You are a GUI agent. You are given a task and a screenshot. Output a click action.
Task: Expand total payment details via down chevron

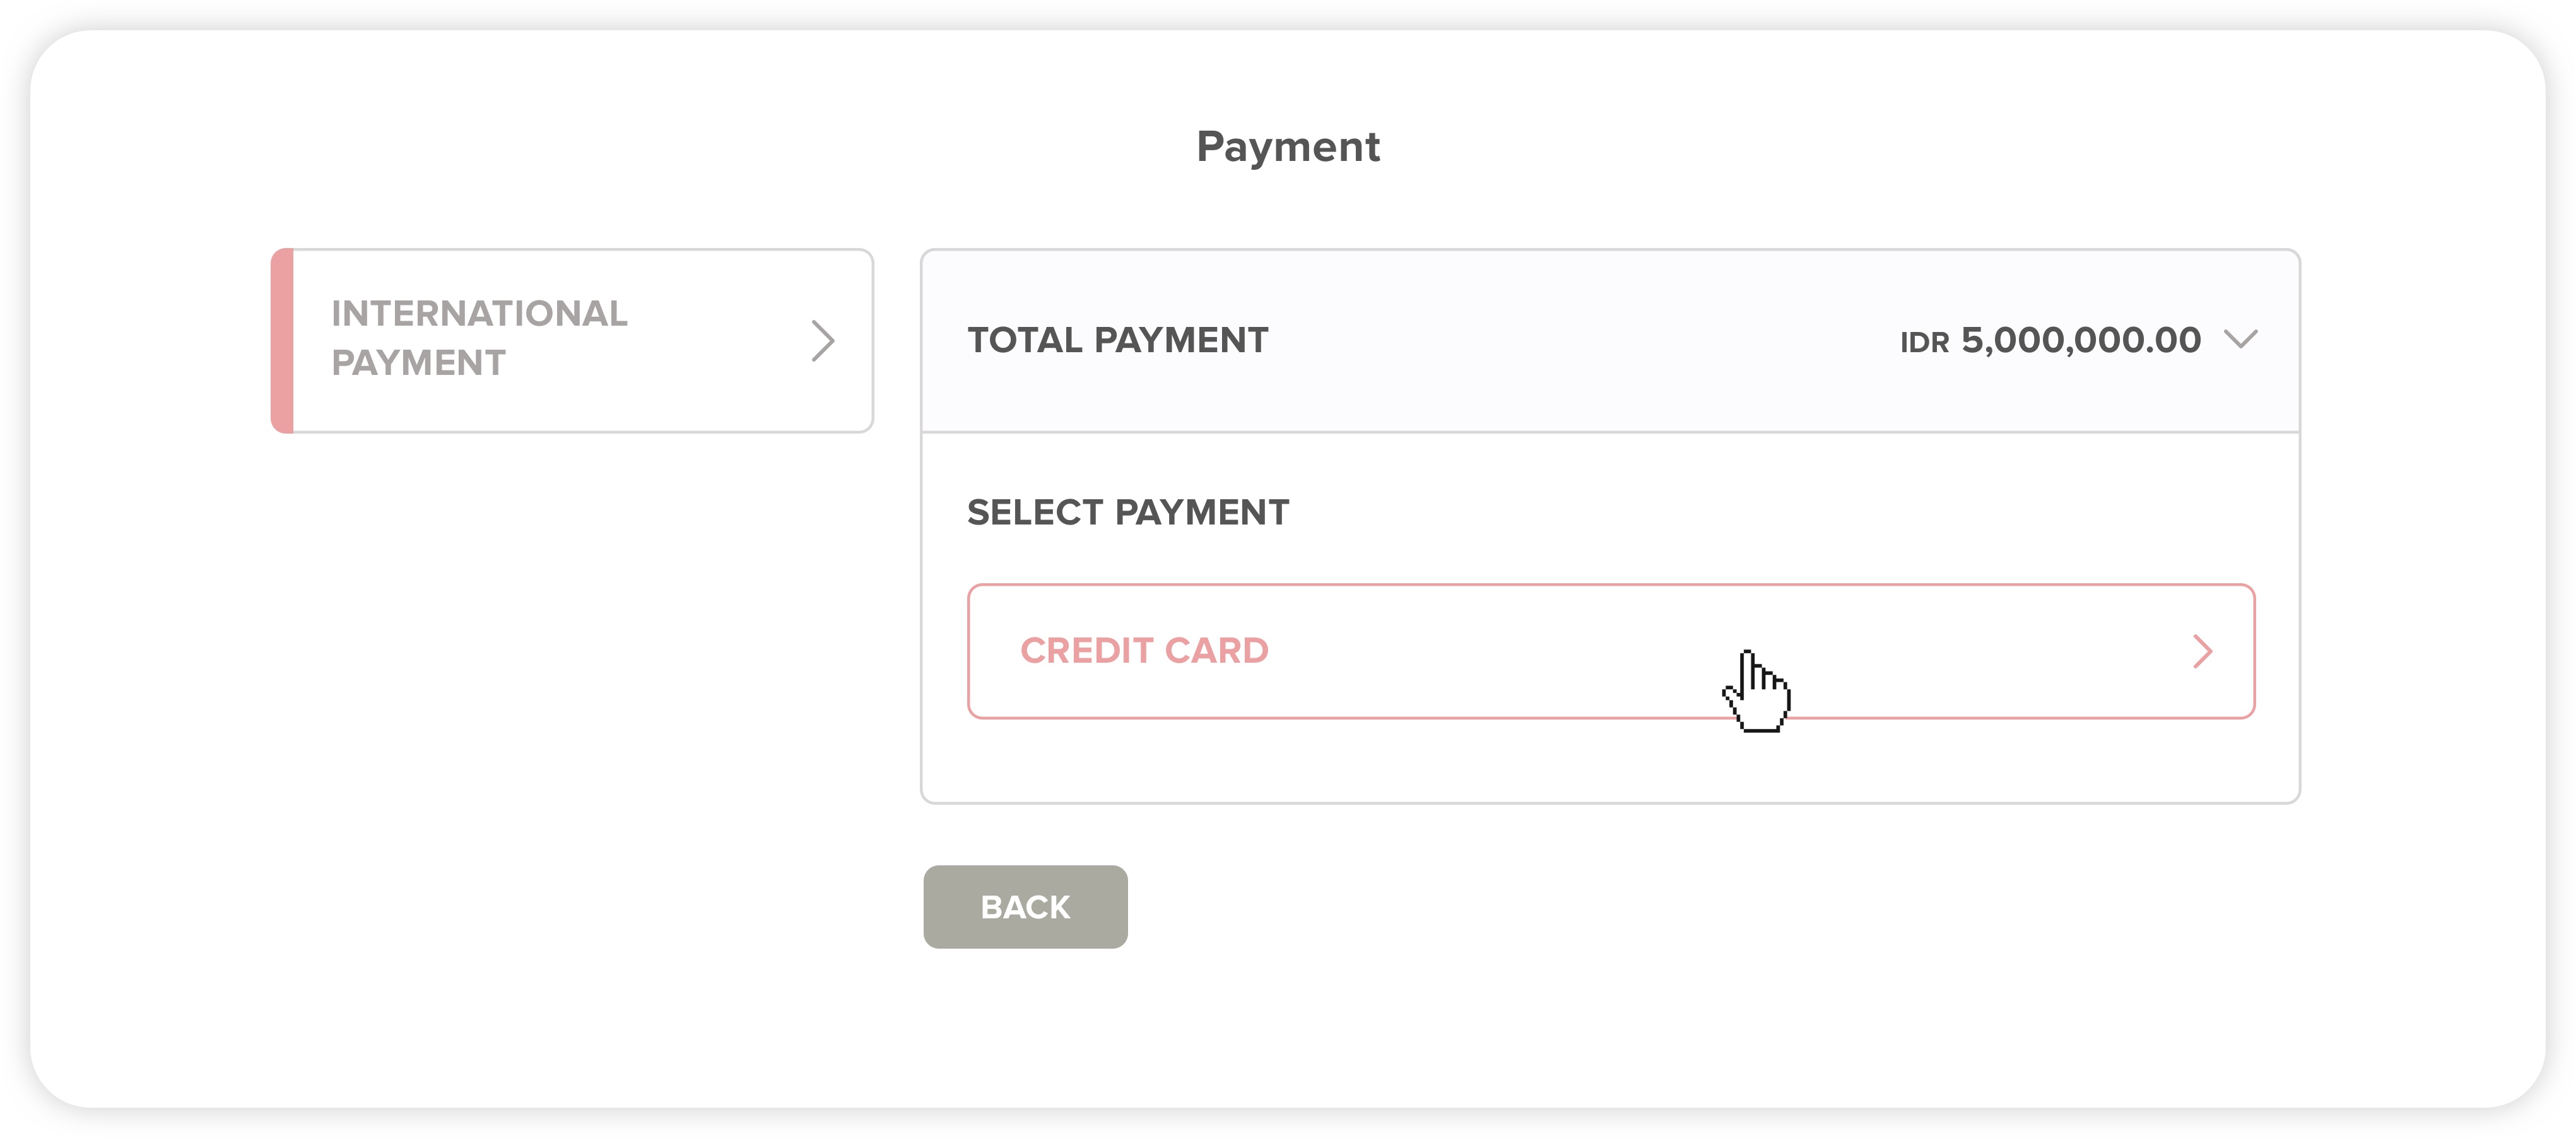(2240, 339)
